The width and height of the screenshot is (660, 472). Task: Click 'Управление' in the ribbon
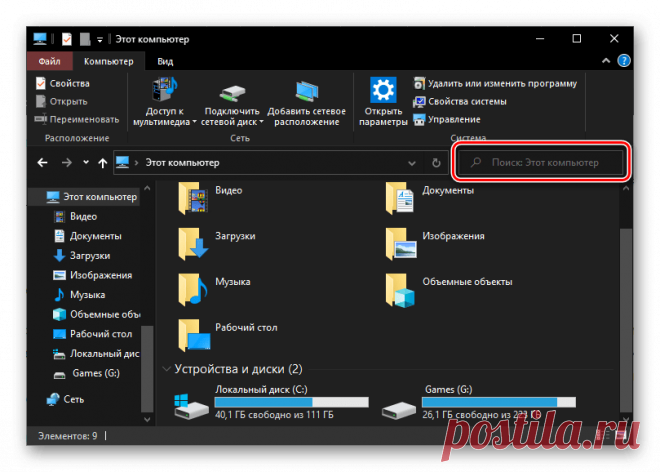(447, 120)
